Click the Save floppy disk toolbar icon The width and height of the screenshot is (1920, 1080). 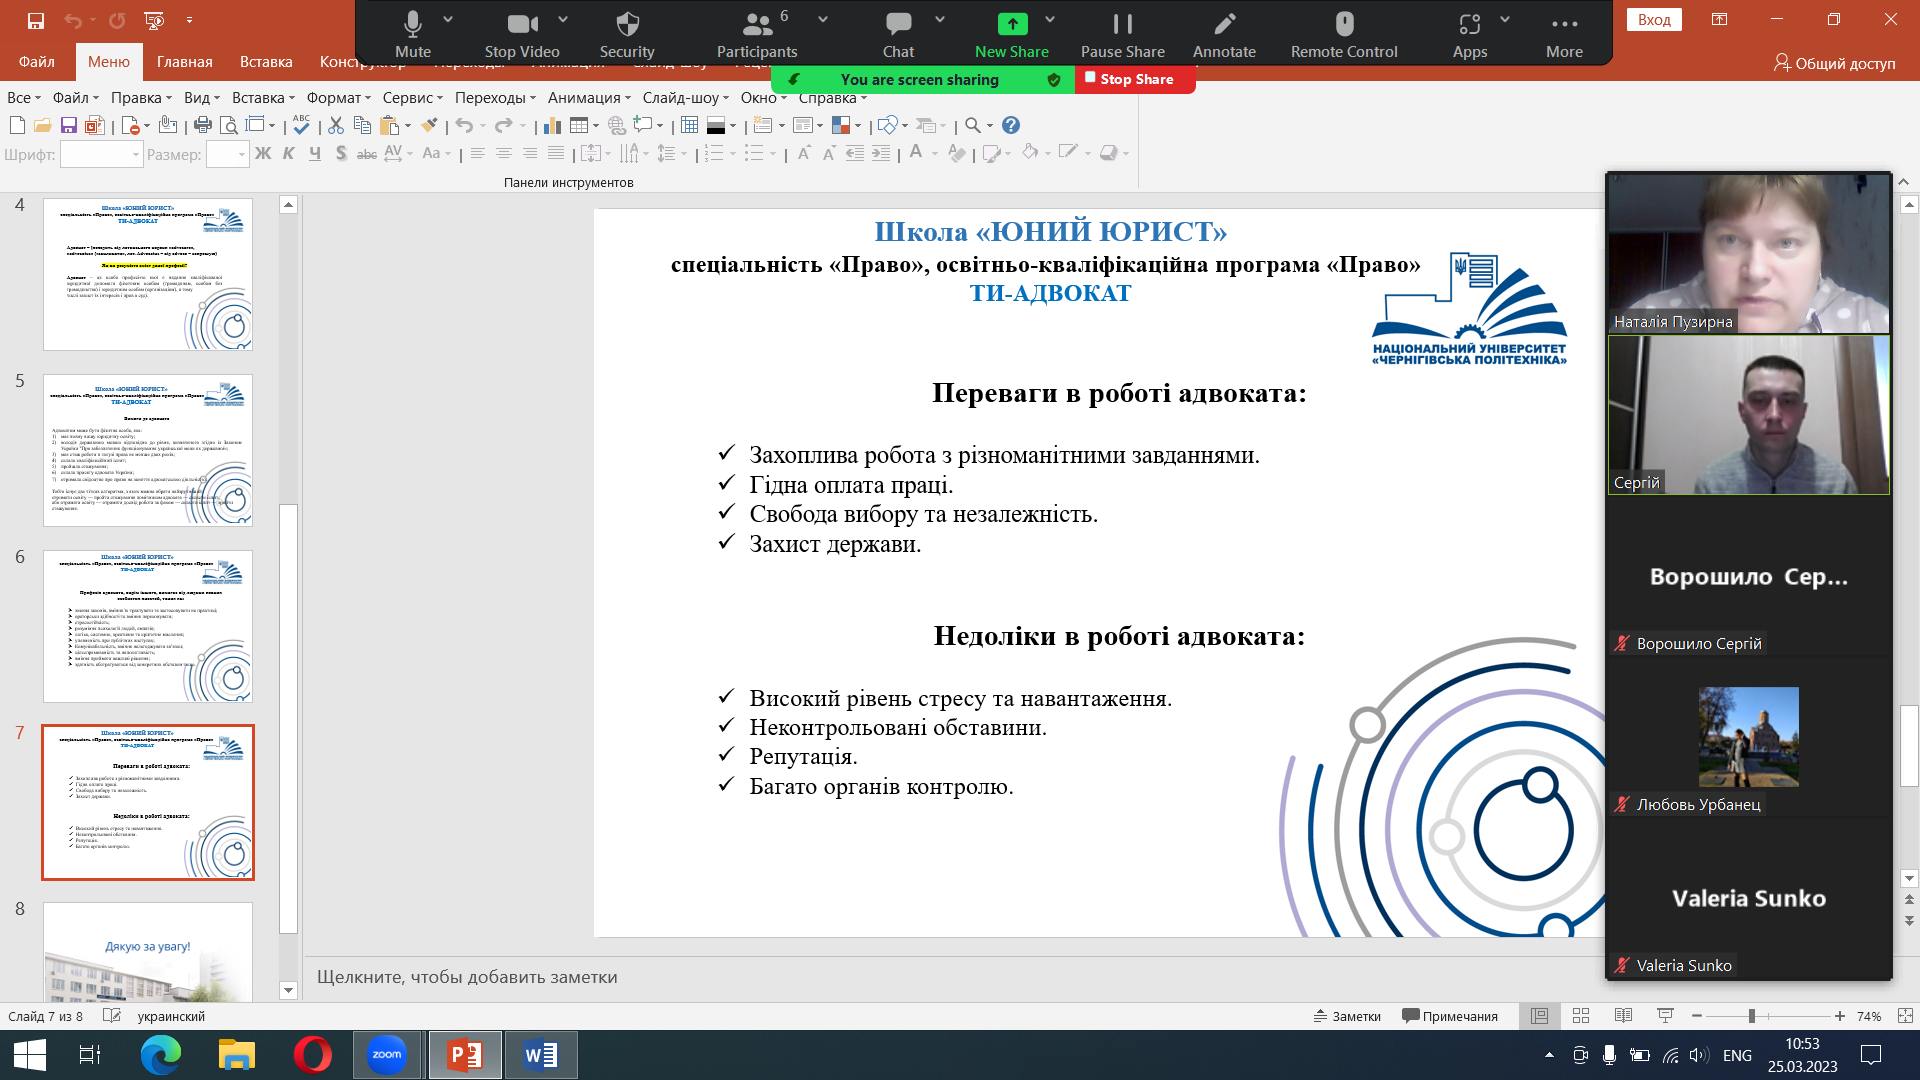click(69, 125)
